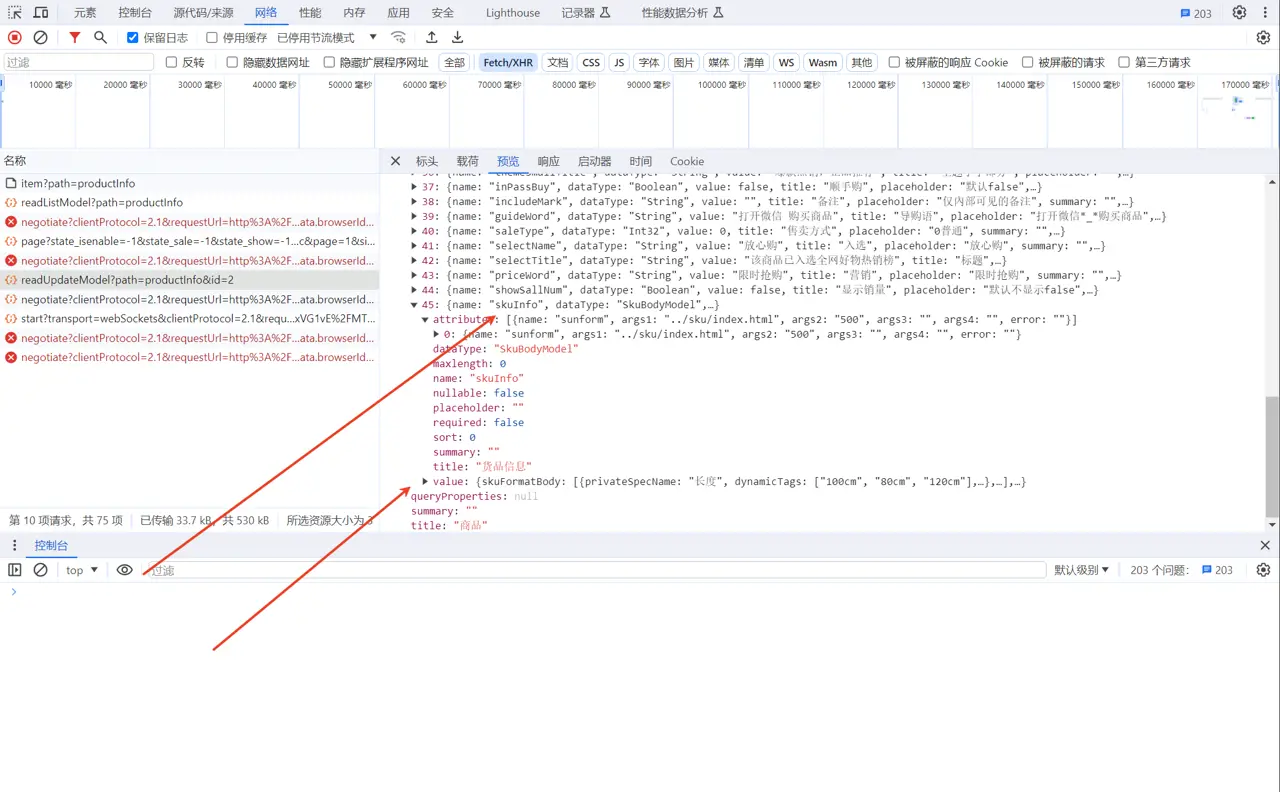Collapse the attributes array node
Viewport: 1280px width, 792px height.
click(x=426, y=320)
